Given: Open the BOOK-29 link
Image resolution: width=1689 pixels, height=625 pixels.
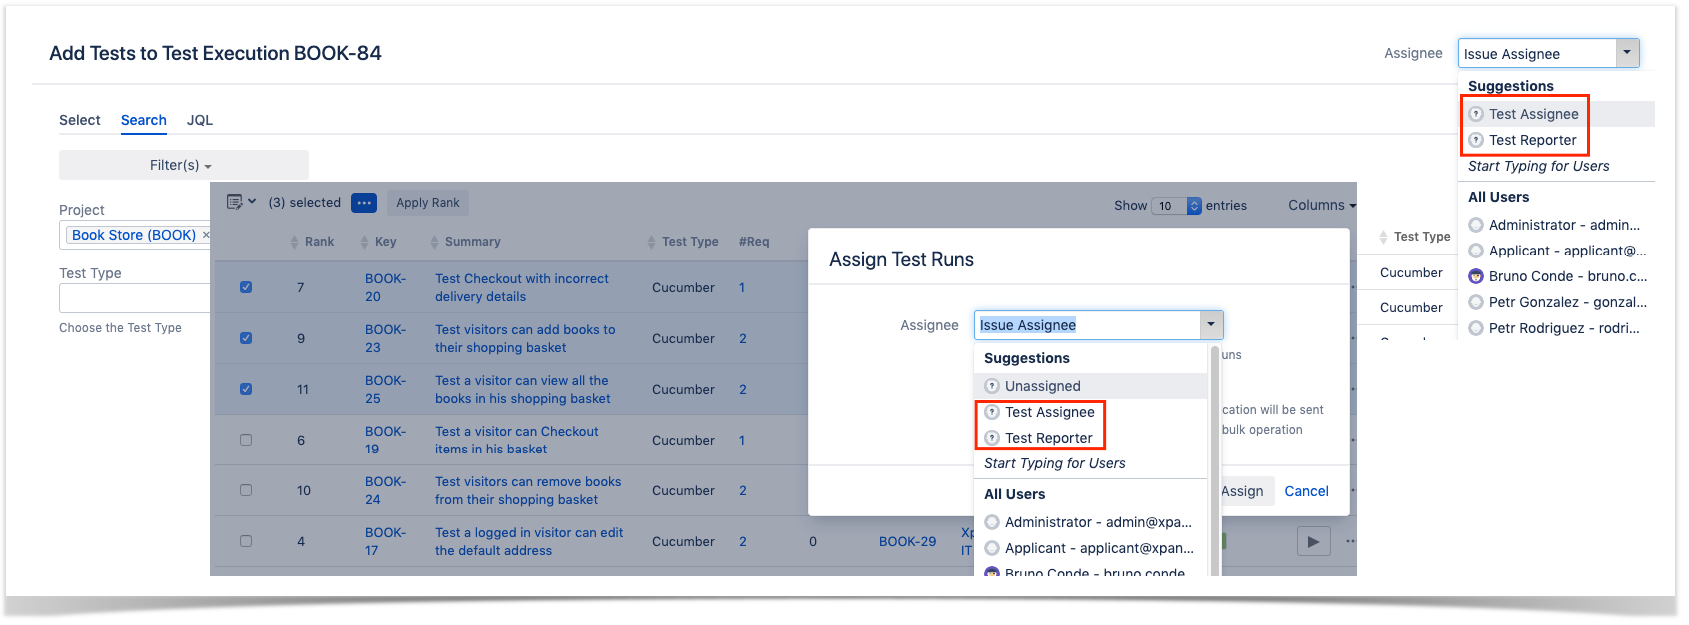Looking at the screenshot, I should [908, 541].
